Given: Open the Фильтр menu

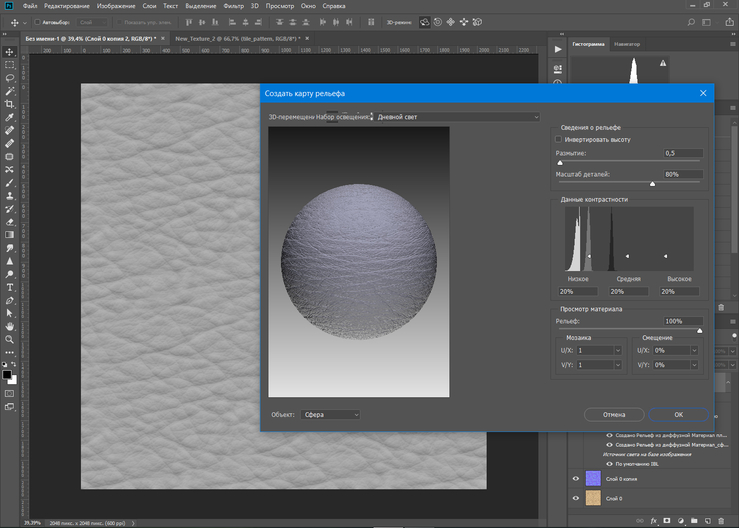Looking at the screenshot, I should point(233,6).
